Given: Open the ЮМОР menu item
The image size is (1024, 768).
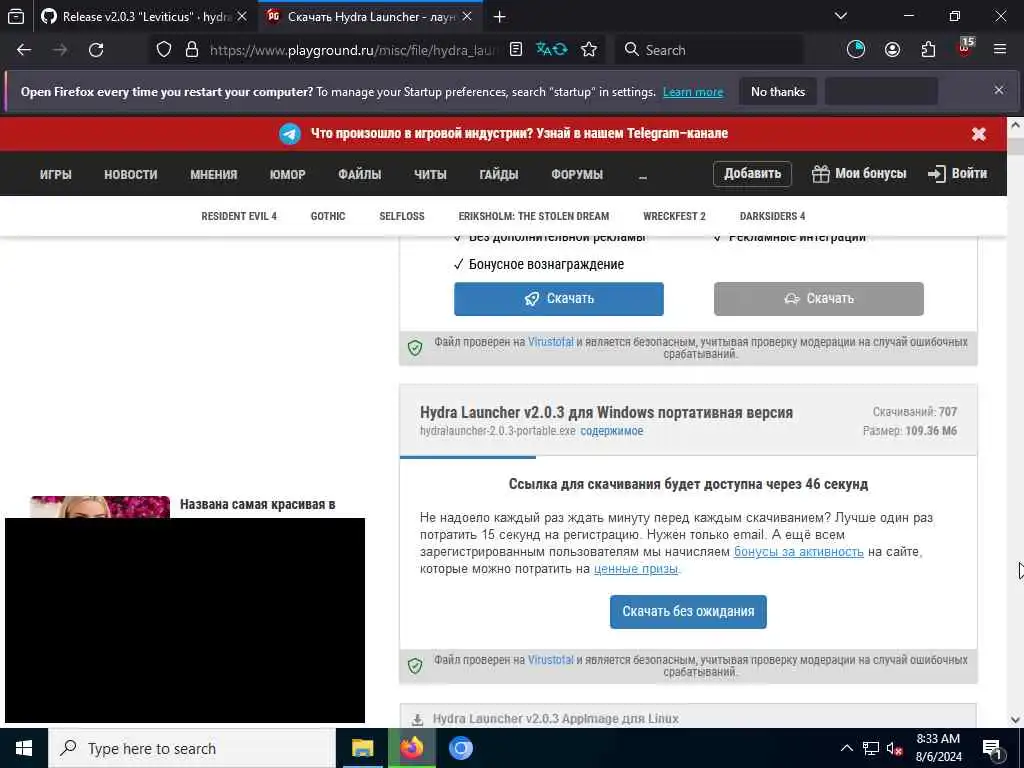Looking at the screenshot, I should pos(287,174).
